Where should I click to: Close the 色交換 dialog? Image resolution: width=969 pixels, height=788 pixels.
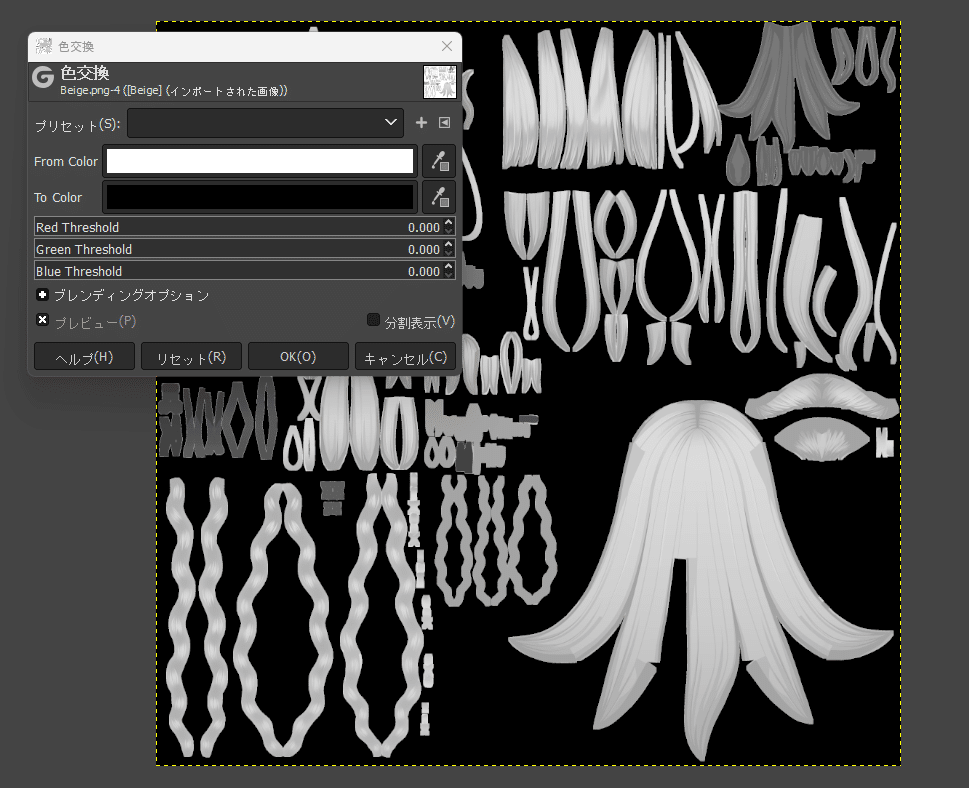click(x=447, y=46)
